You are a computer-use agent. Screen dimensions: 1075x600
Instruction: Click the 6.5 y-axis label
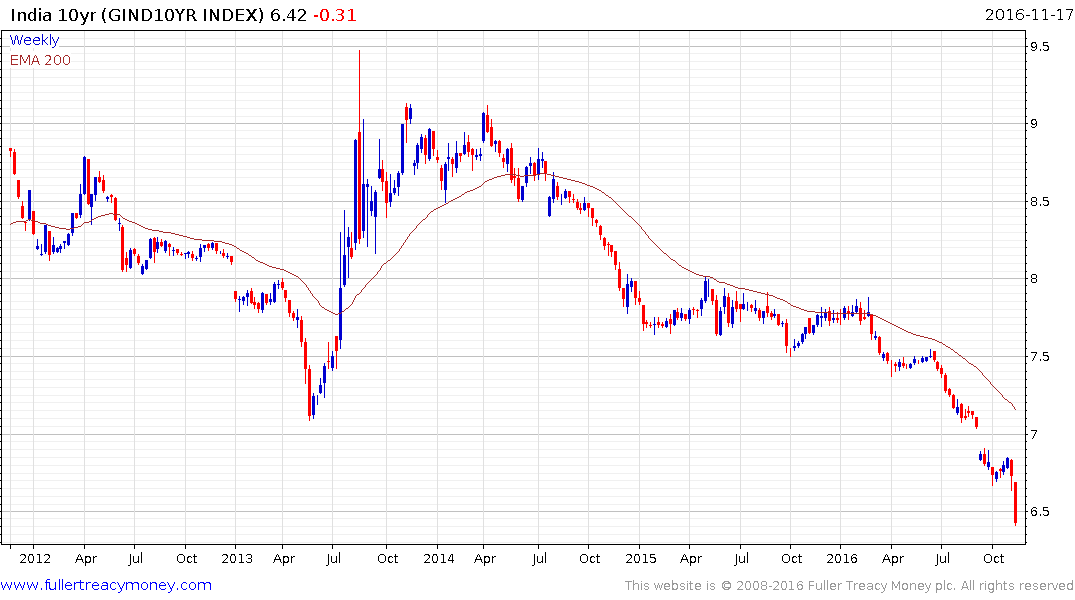pyautogui.click(x=1039, y=512)
